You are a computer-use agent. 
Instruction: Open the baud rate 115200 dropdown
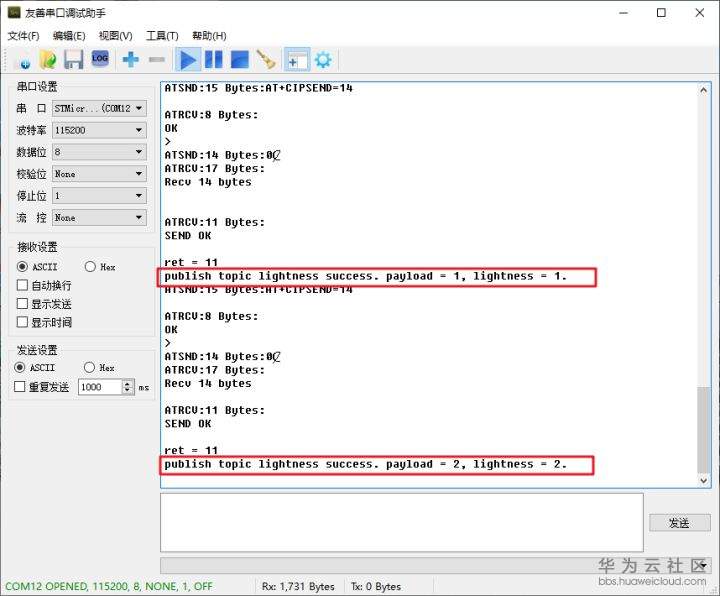click(x=100, y=130)
